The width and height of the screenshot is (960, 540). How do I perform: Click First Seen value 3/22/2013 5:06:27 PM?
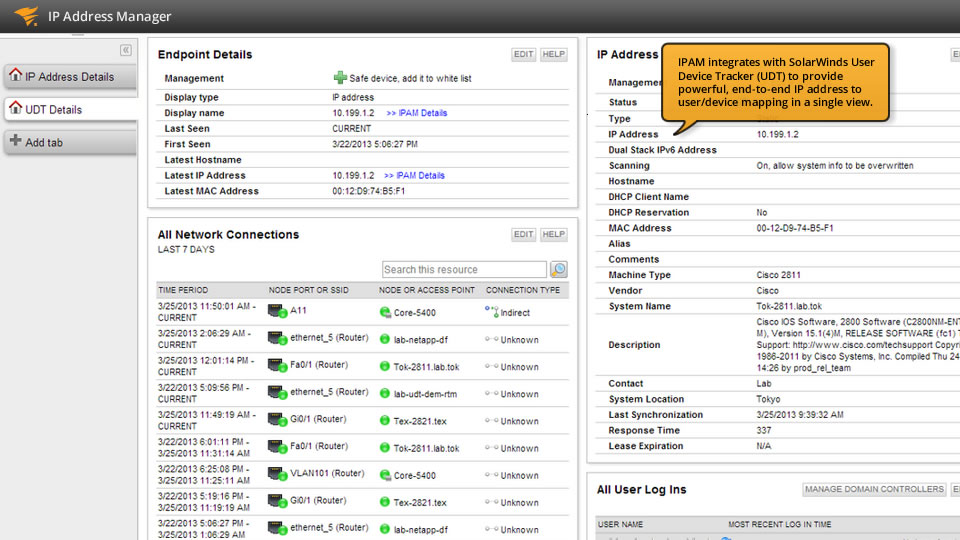coord(375,144)
